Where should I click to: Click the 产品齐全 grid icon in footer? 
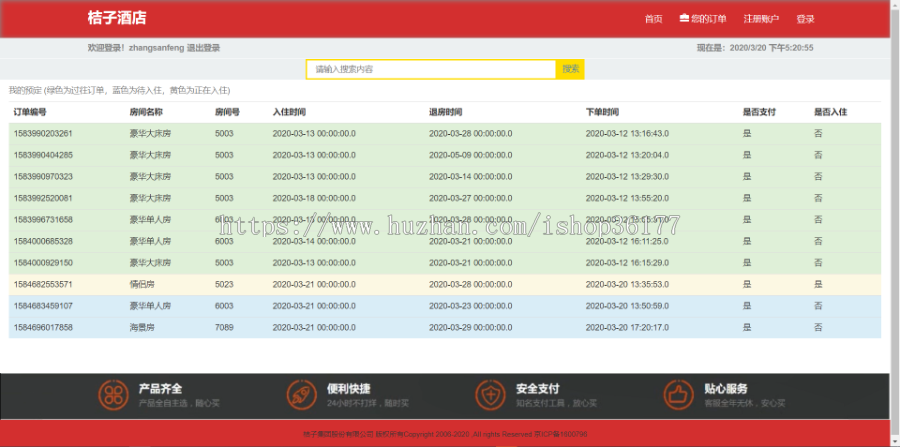click(x=113, y=395)
